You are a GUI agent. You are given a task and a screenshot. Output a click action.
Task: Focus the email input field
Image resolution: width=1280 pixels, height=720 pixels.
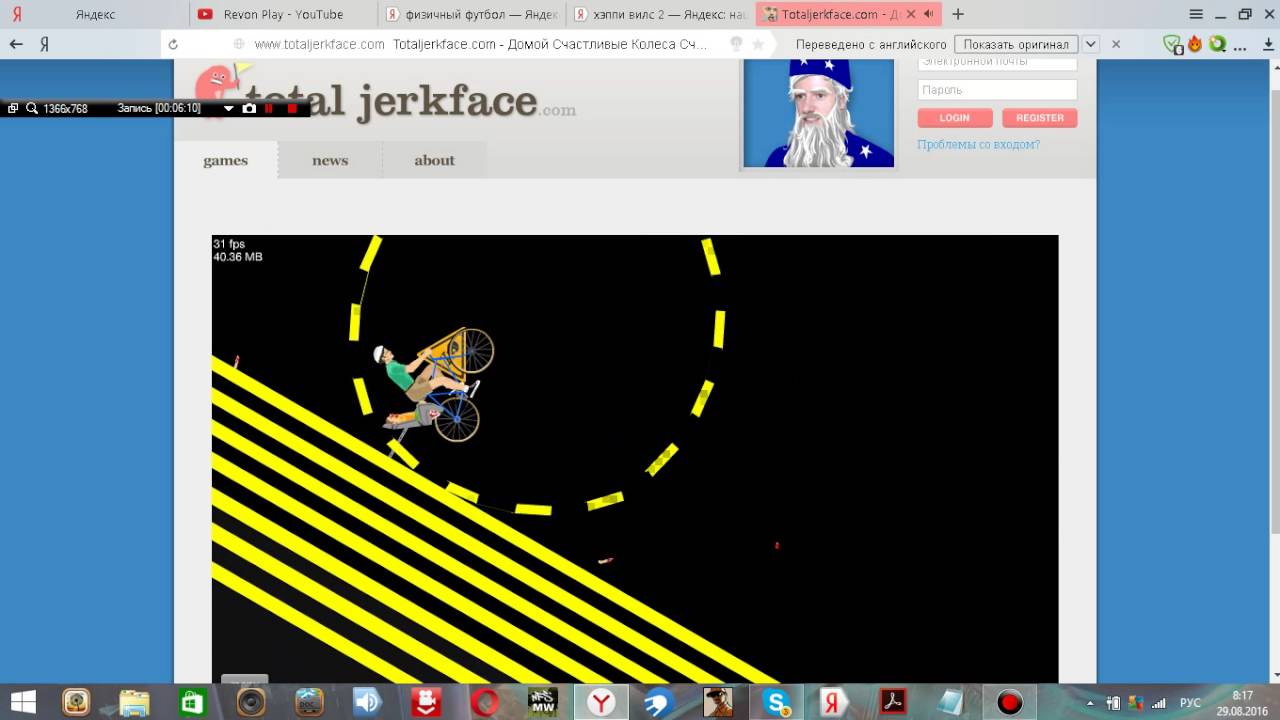click(x=997, y=64)
